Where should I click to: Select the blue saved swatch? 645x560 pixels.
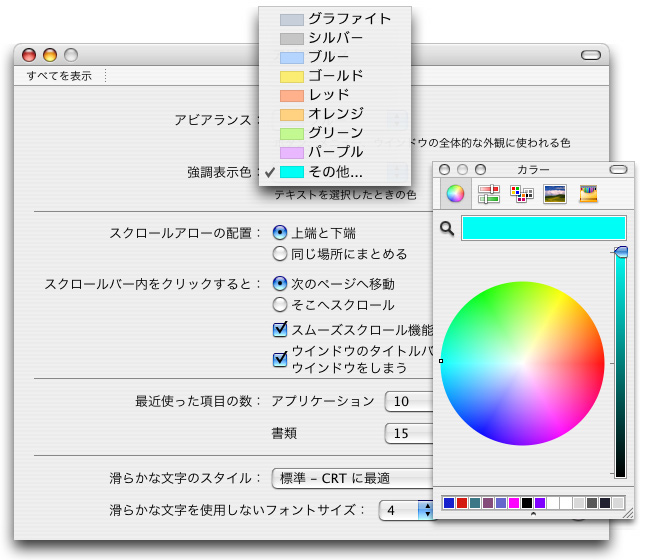[449, 503]
